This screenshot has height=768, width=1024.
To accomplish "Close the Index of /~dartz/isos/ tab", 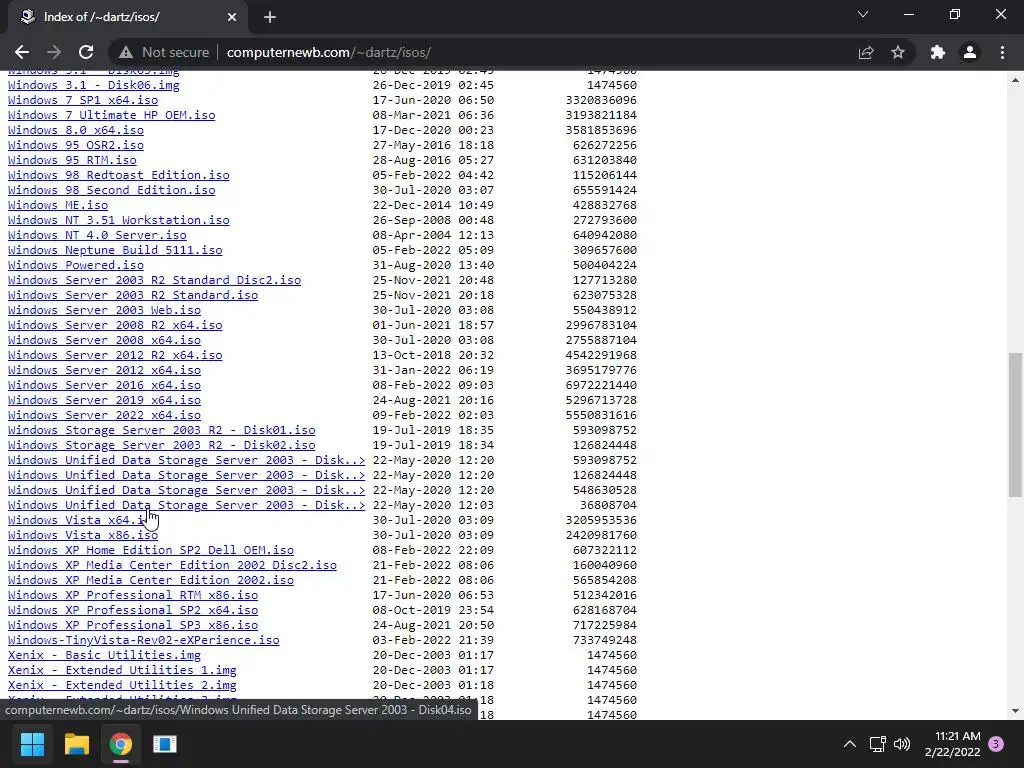I will pyautogui.click(x=232, y=17).
